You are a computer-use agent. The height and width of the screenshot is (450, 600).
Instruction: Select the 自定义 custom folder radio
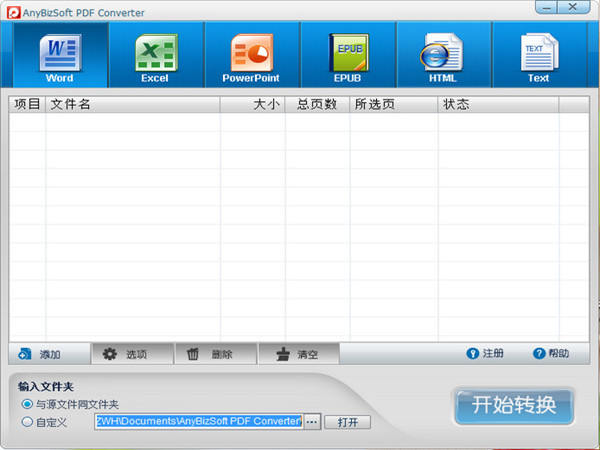point(27,422)
